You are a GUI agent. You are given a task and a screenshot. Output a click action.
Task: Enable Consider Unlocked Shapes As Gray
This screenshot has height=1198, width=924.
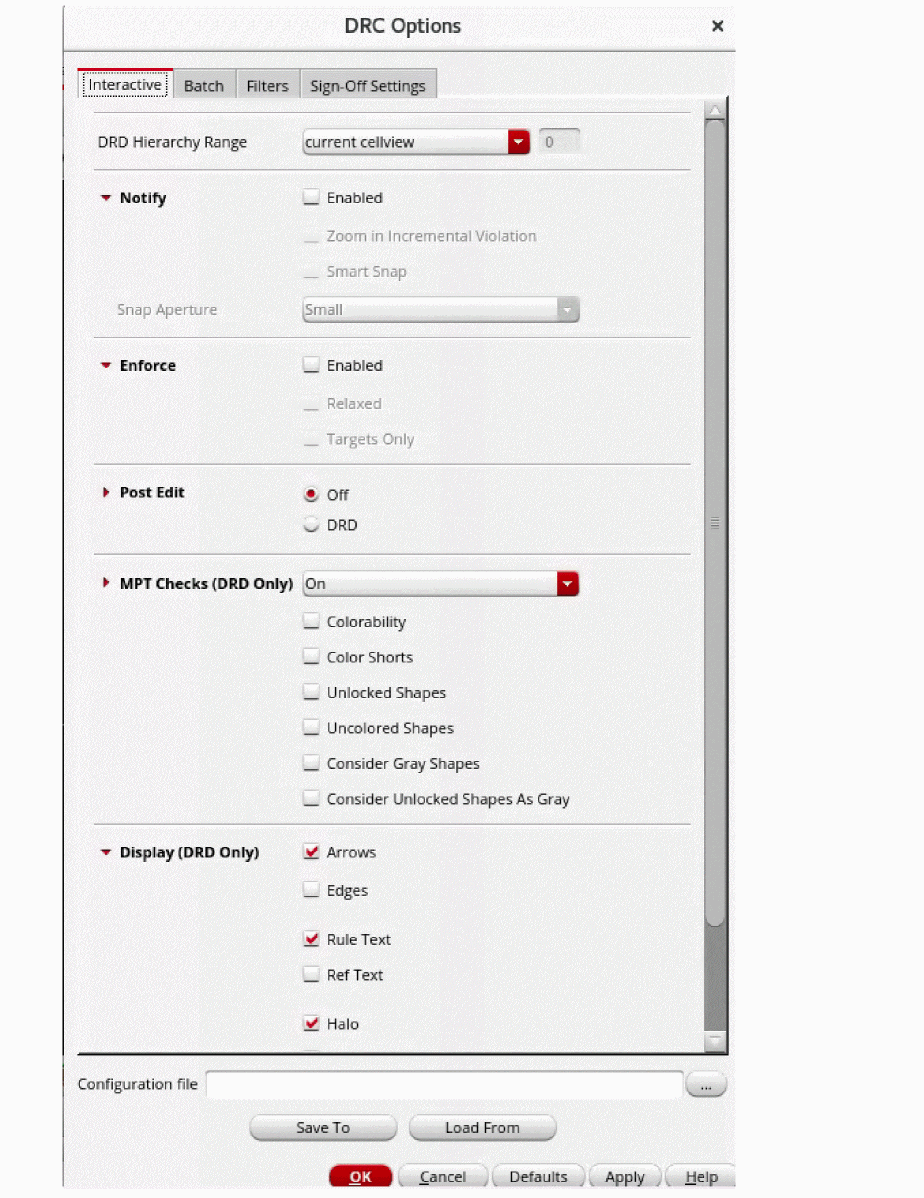click(311, 798)
